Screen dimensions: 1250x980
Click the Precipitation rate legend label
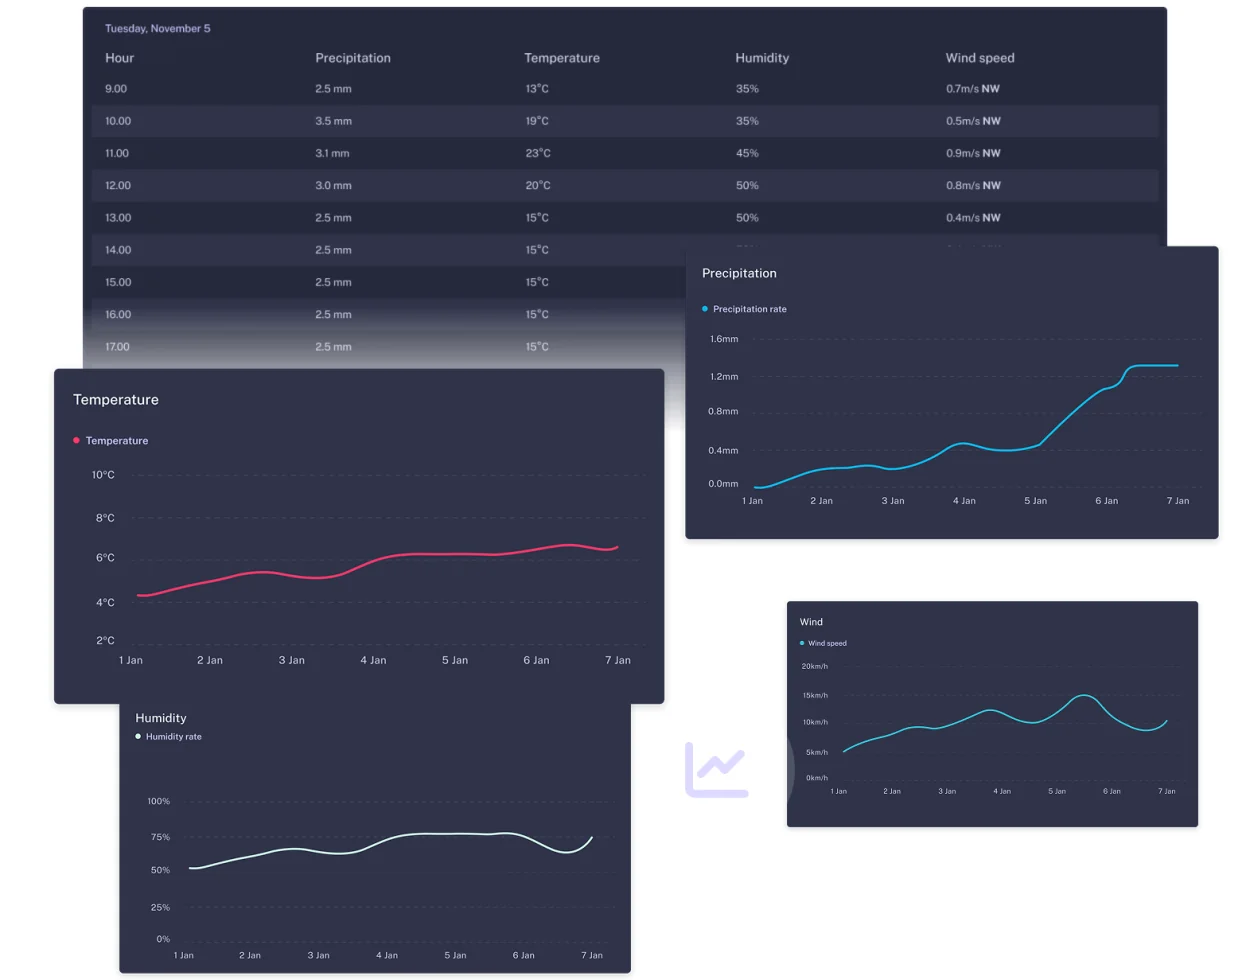[750, 309]
